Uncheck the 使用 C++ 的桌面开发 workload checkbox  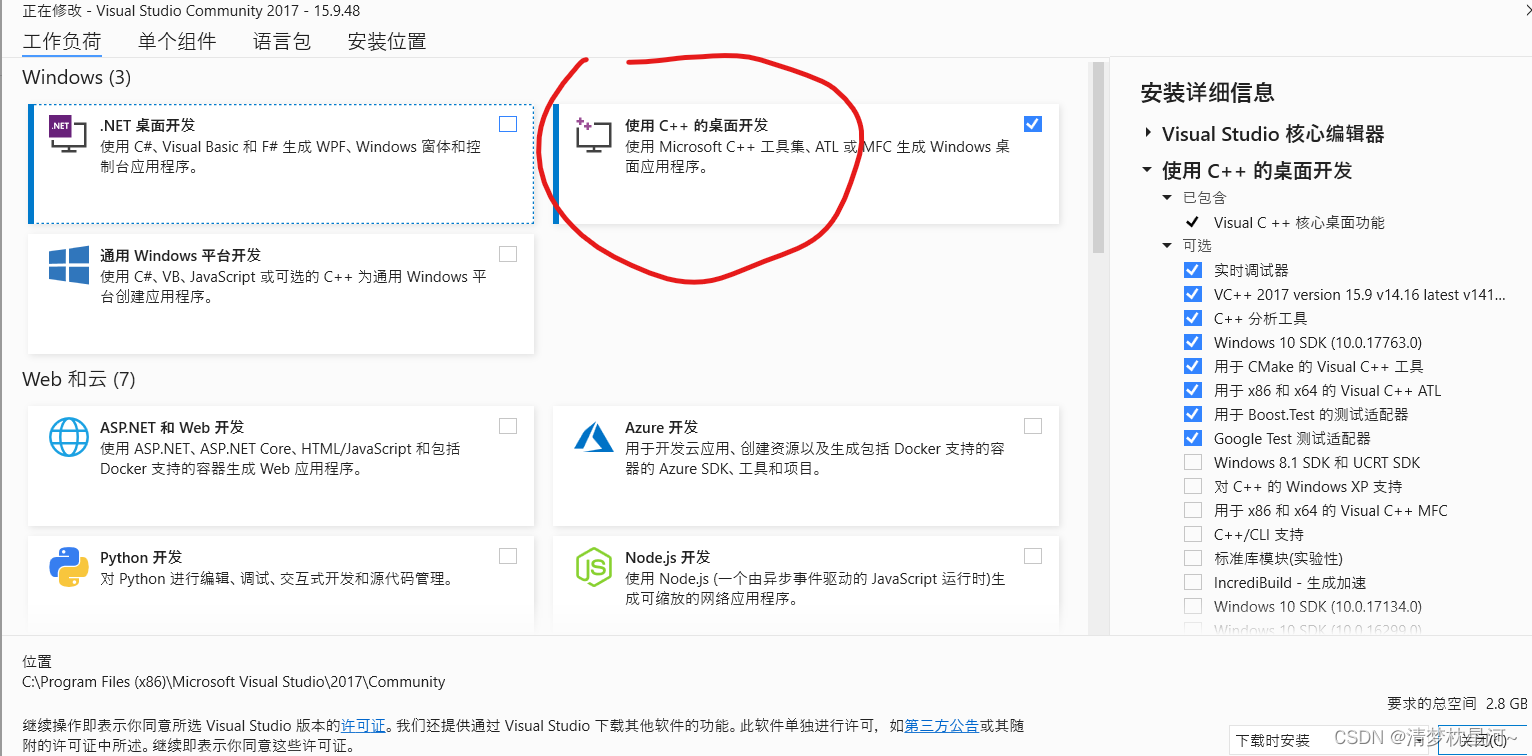click(x=1033, y=124)
